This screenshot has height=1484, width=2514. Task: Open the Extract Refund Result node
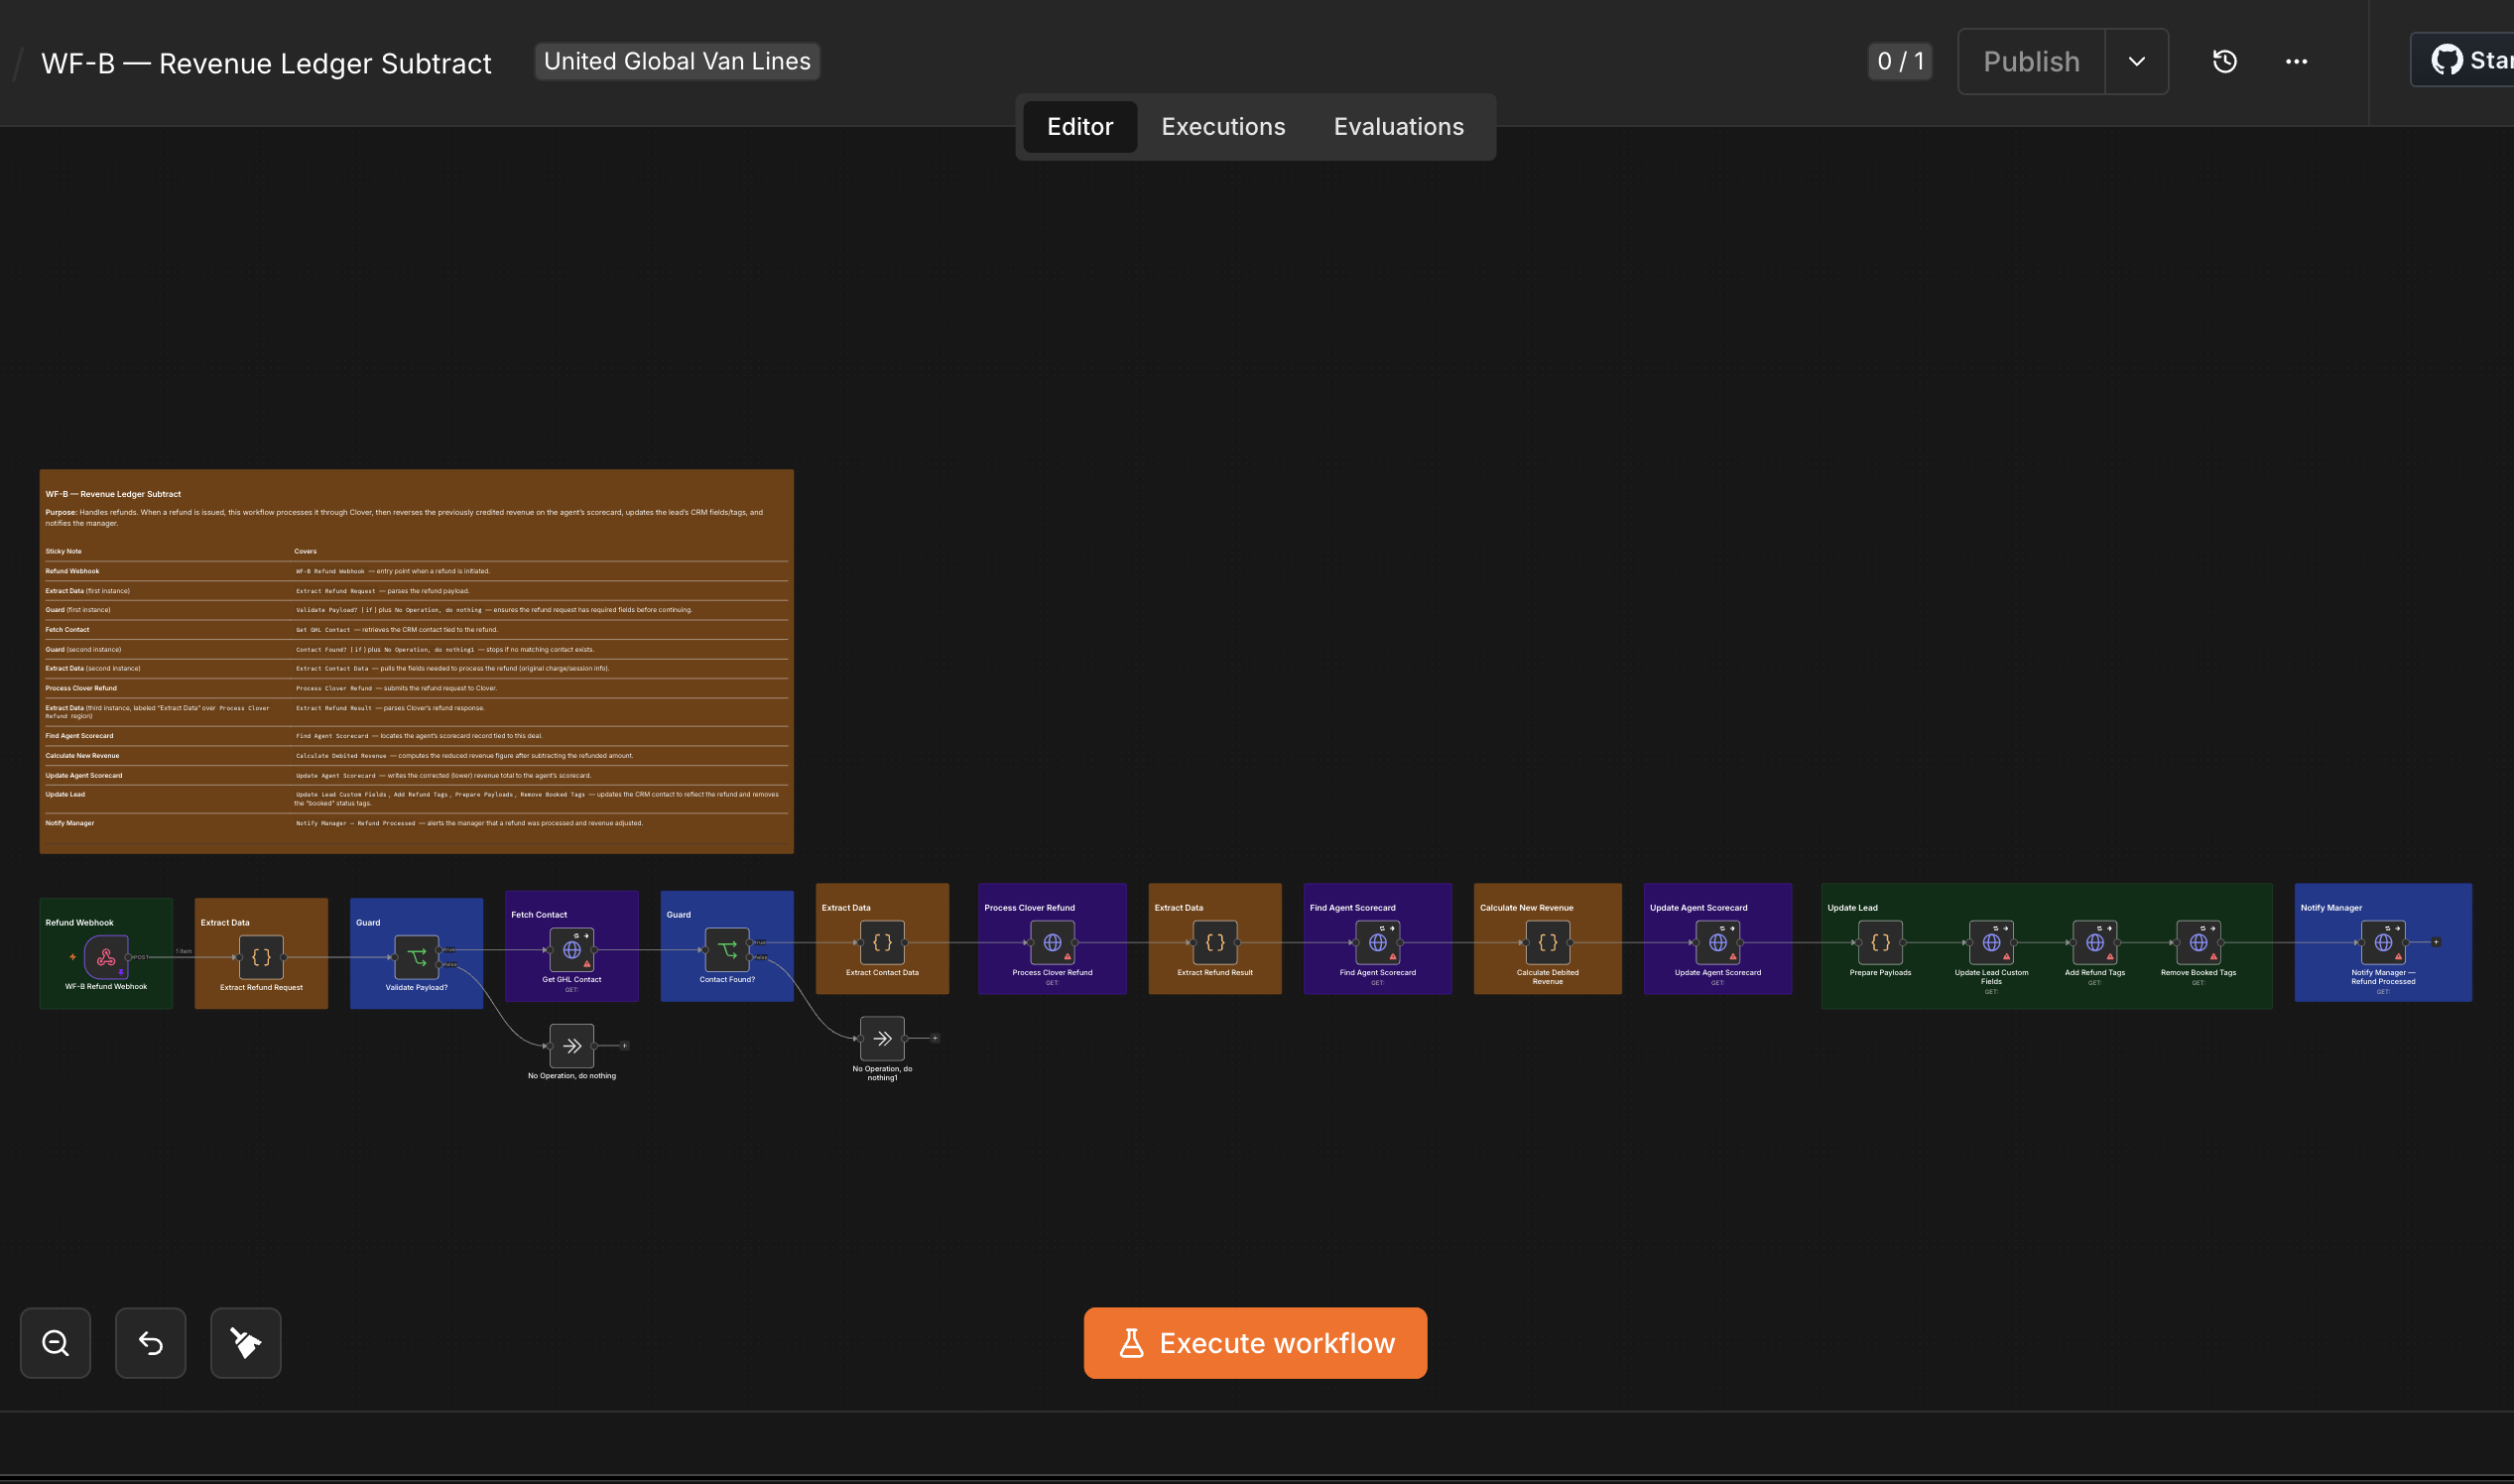(x=1215, y=942)
